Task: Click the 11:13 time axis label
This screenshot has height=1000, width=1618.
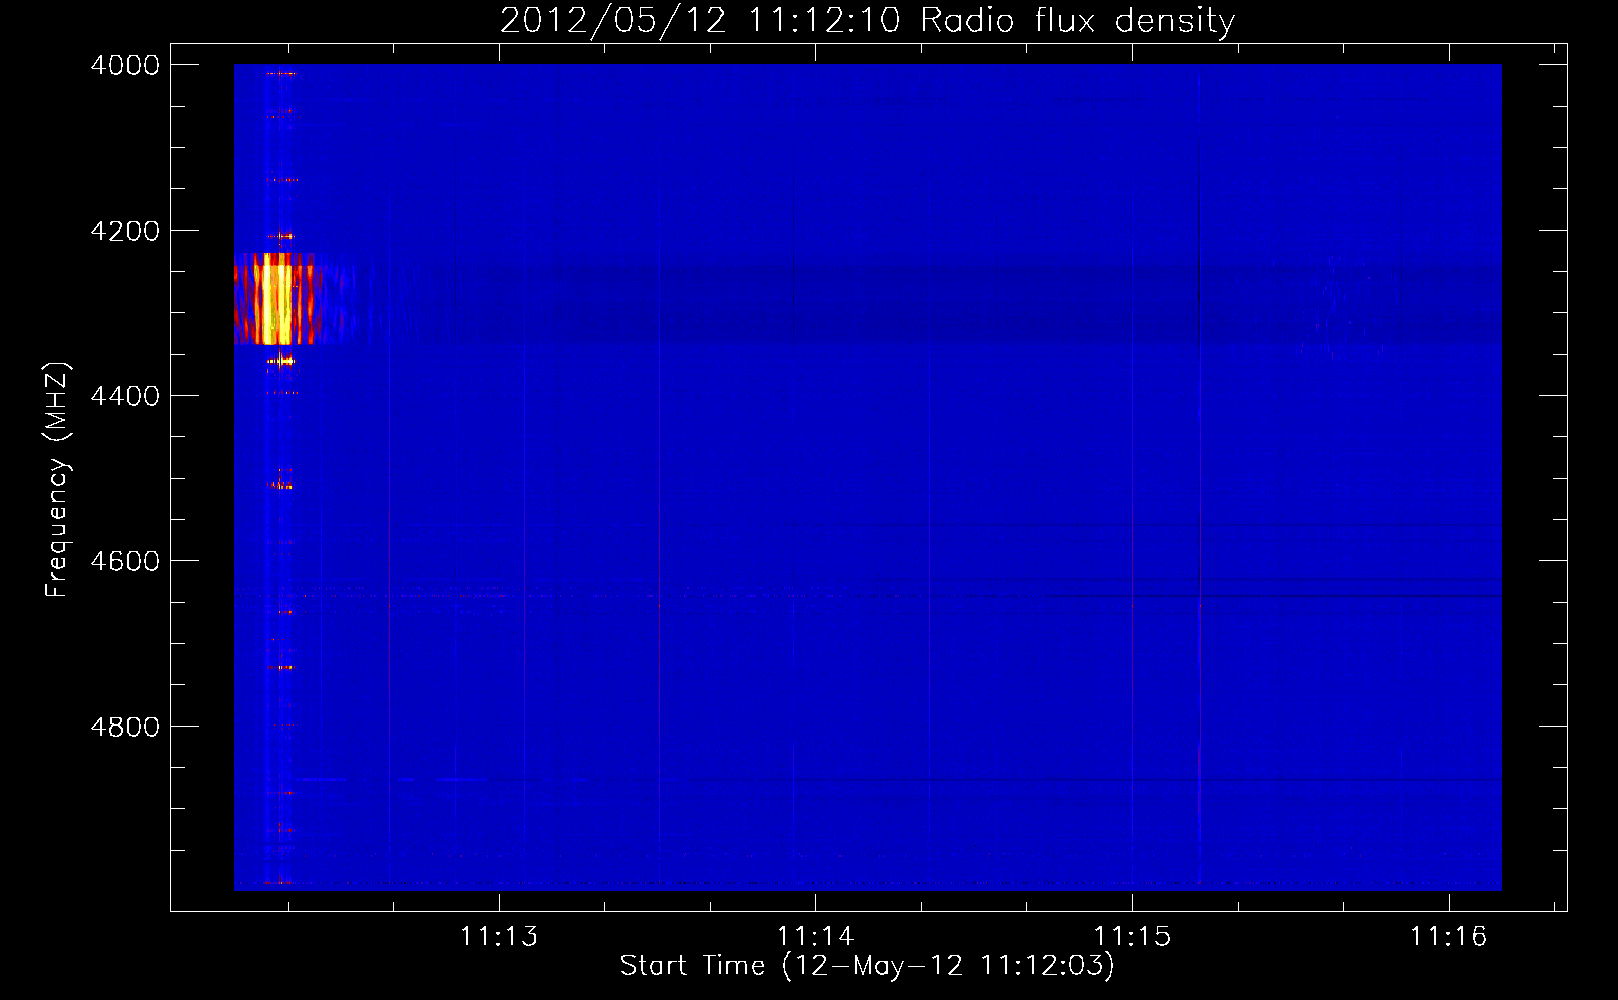Action: 498,936
